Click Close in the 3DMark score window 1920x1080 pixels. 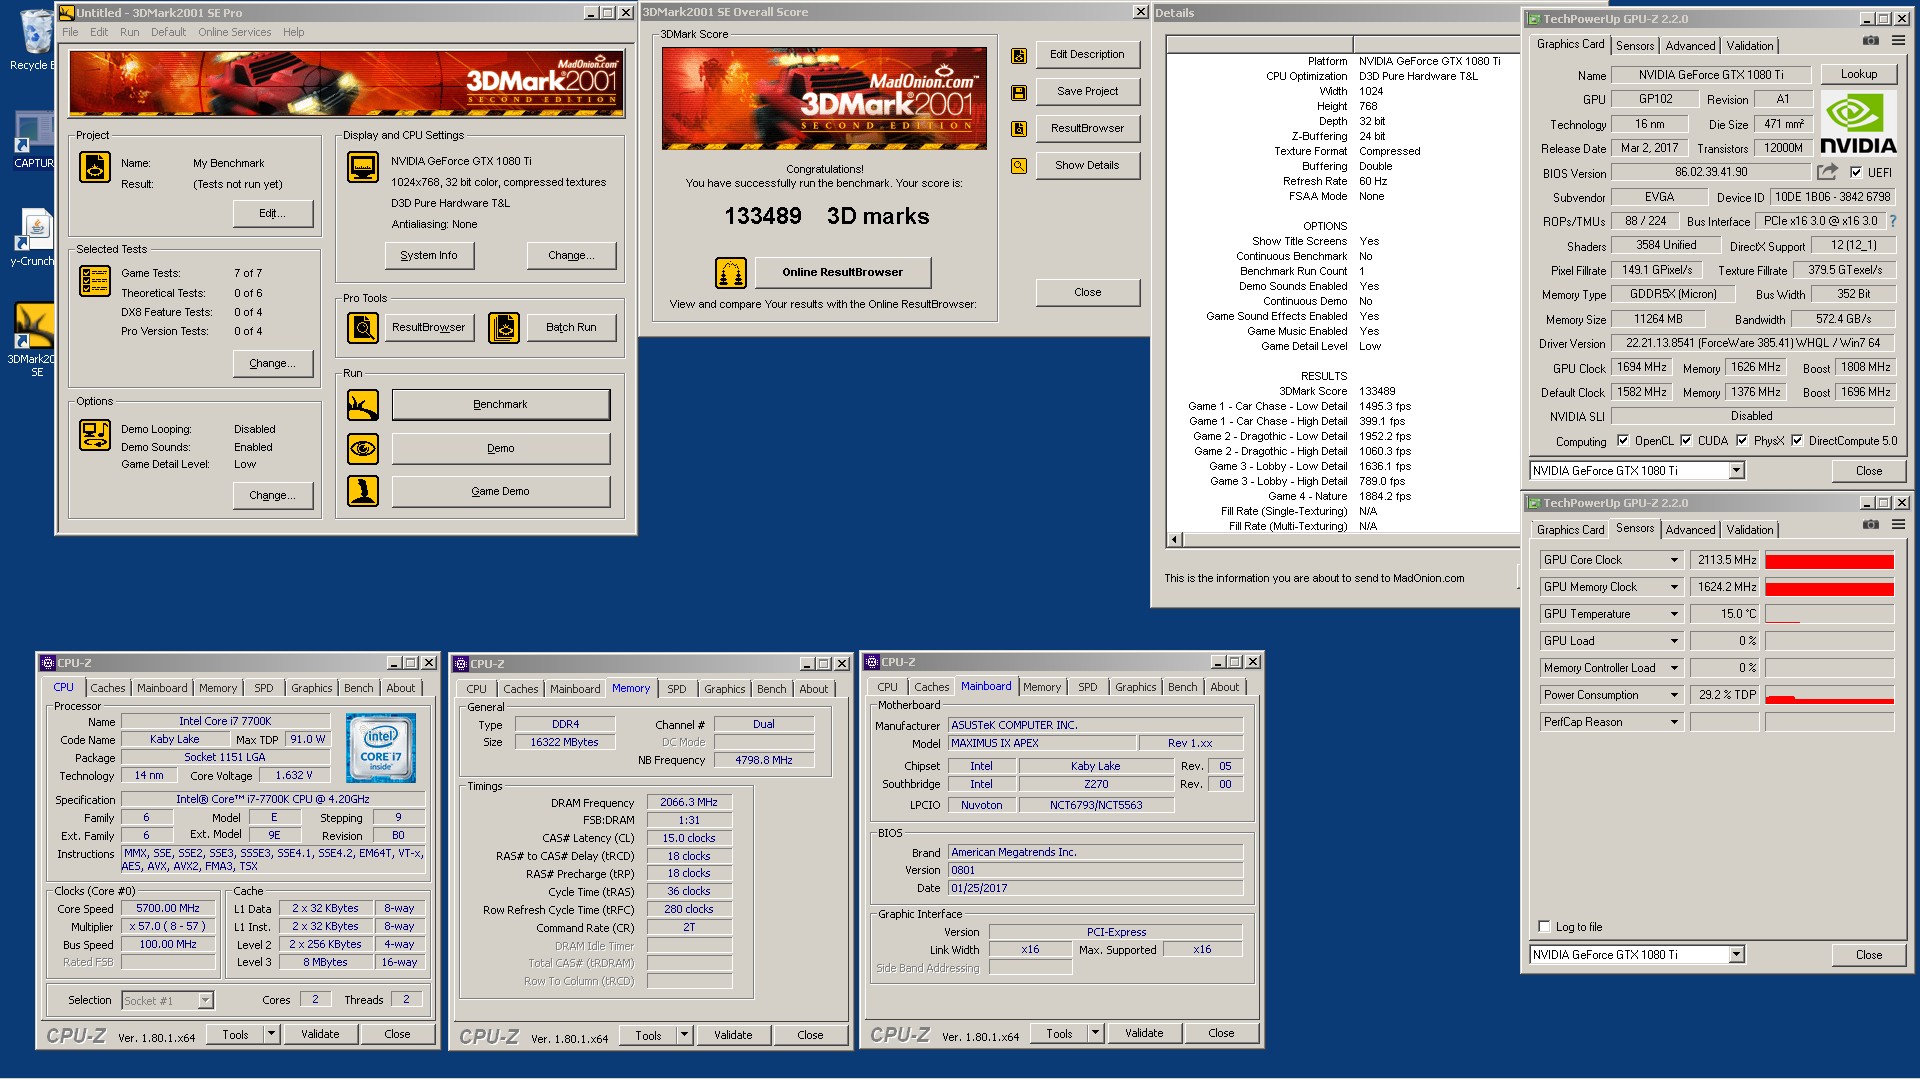click(x=1087, y=292)
